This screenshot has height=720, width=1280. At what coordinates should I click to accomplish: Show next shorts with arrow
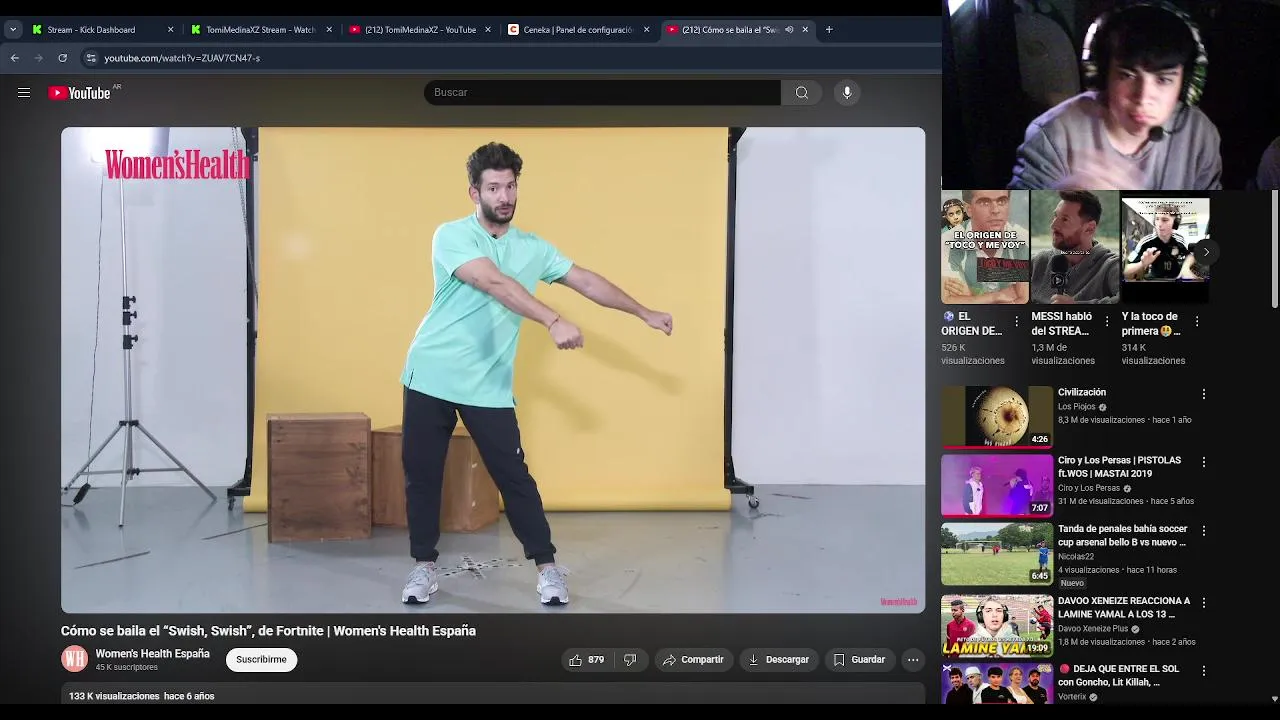(1206, 252)
